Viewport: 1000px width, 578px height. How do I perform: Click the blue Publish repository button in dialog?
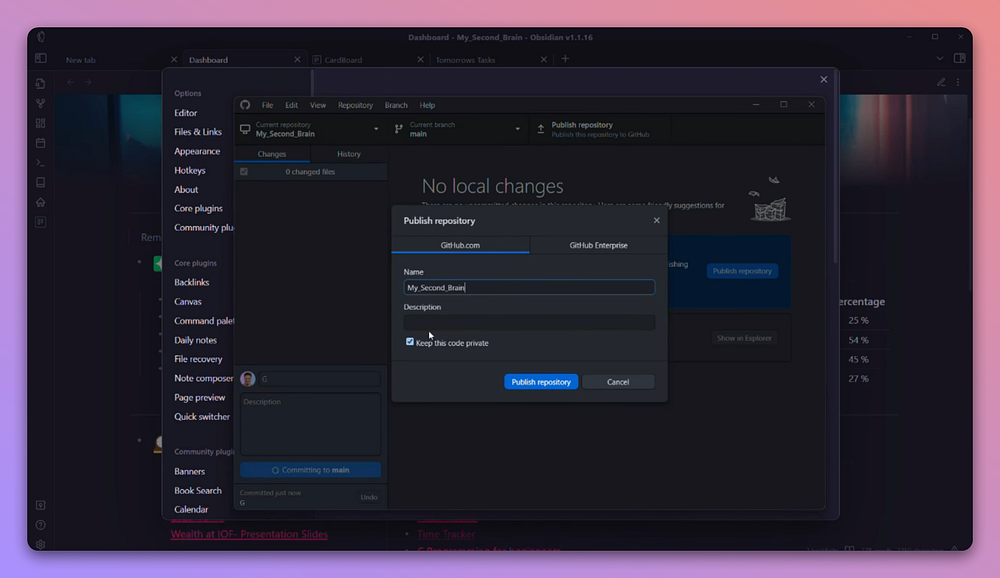click(x=541, y=382)
